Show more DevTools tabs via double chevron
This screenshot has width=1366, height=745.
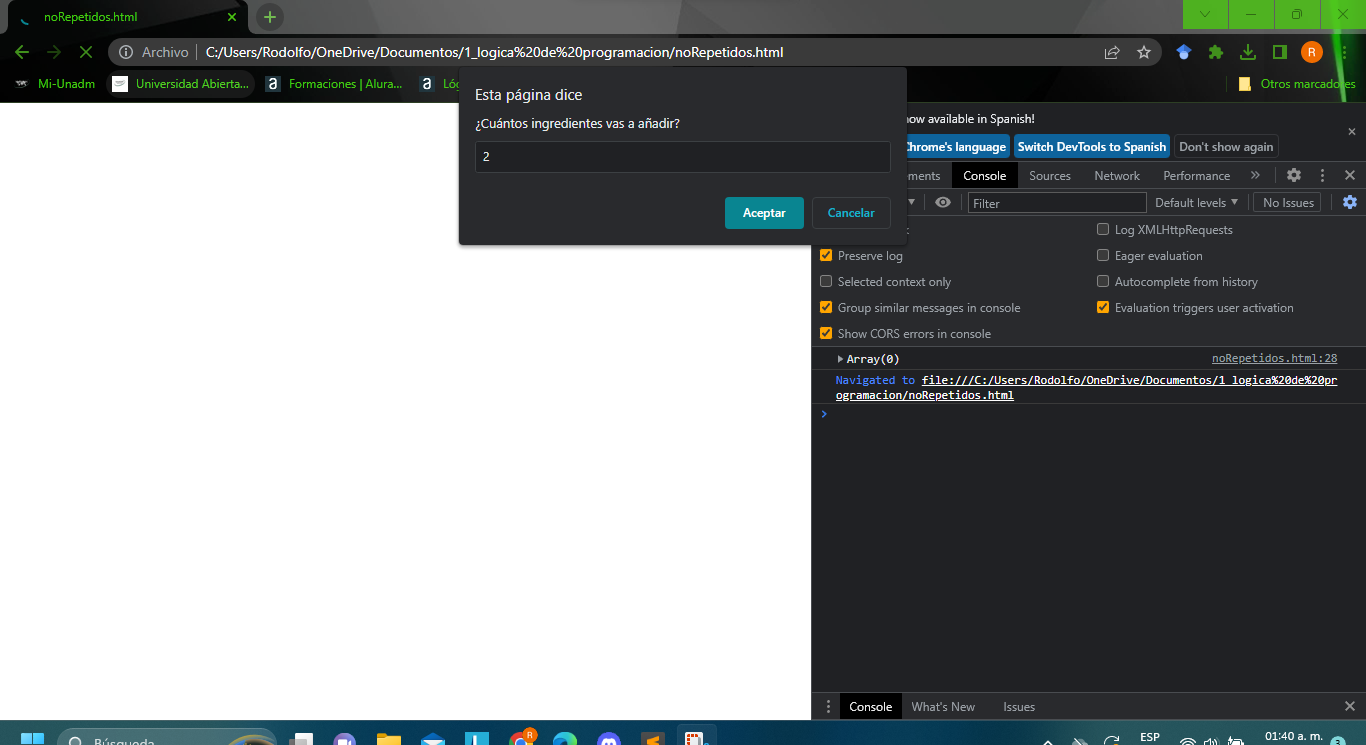[1255, 175]
